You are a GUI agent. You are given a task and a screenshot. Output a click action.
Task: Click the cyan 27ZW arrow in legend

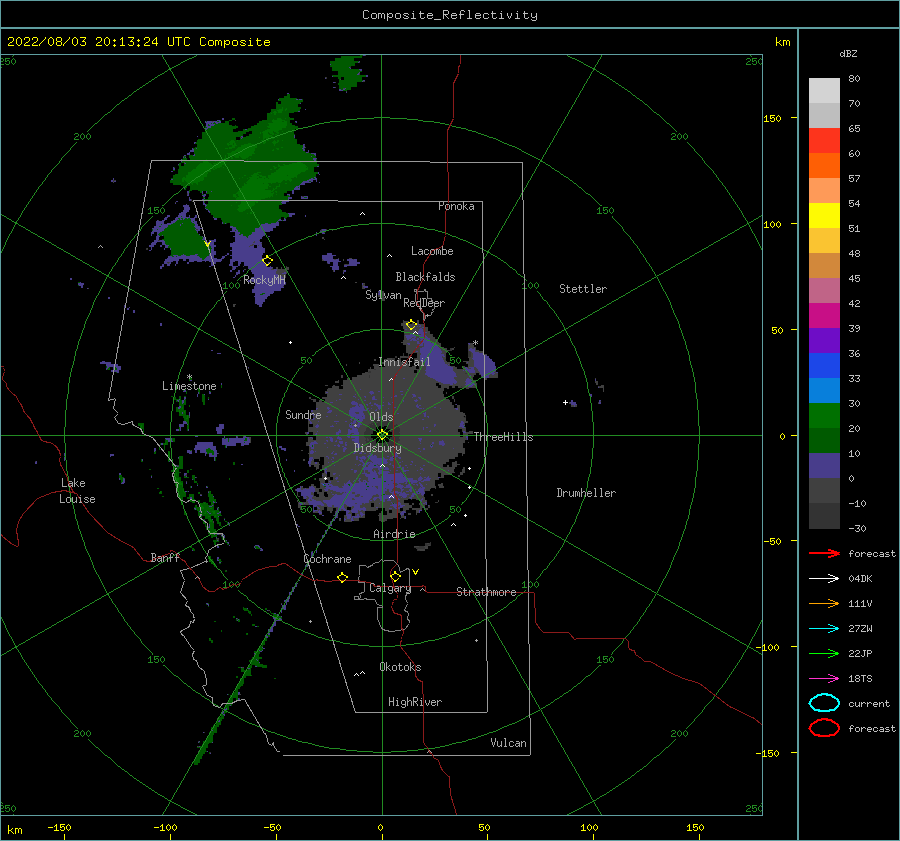824,629
